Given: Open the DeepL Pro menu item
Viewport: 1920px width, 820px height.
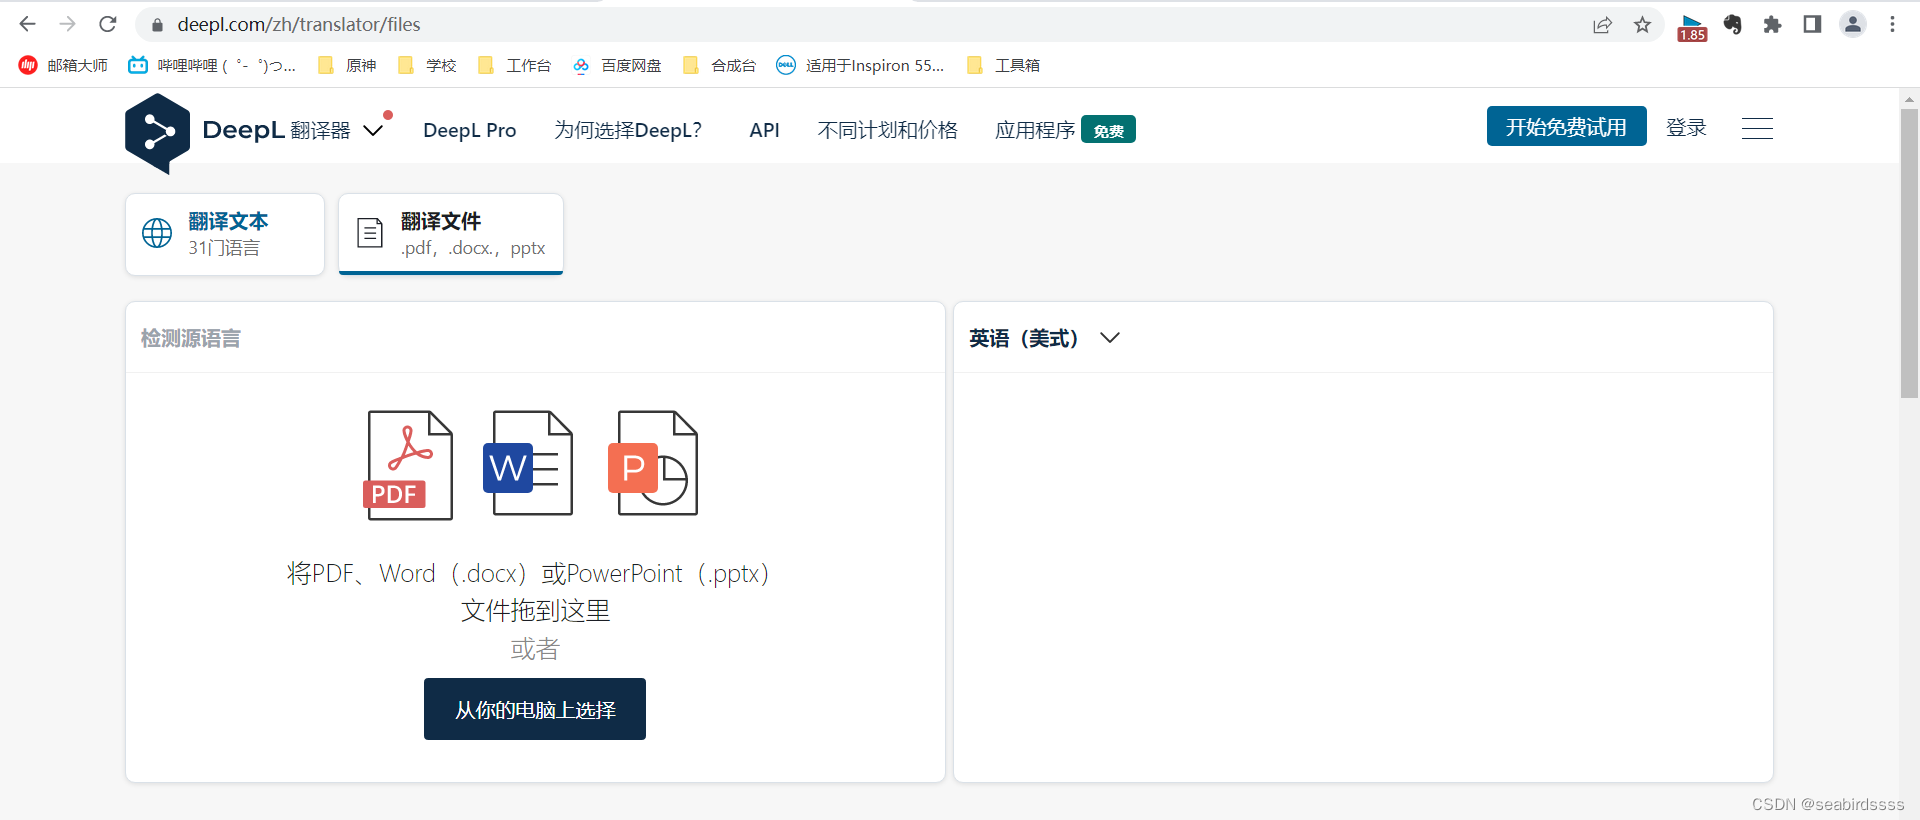Looking at the screenshot, I should (470, 130).
